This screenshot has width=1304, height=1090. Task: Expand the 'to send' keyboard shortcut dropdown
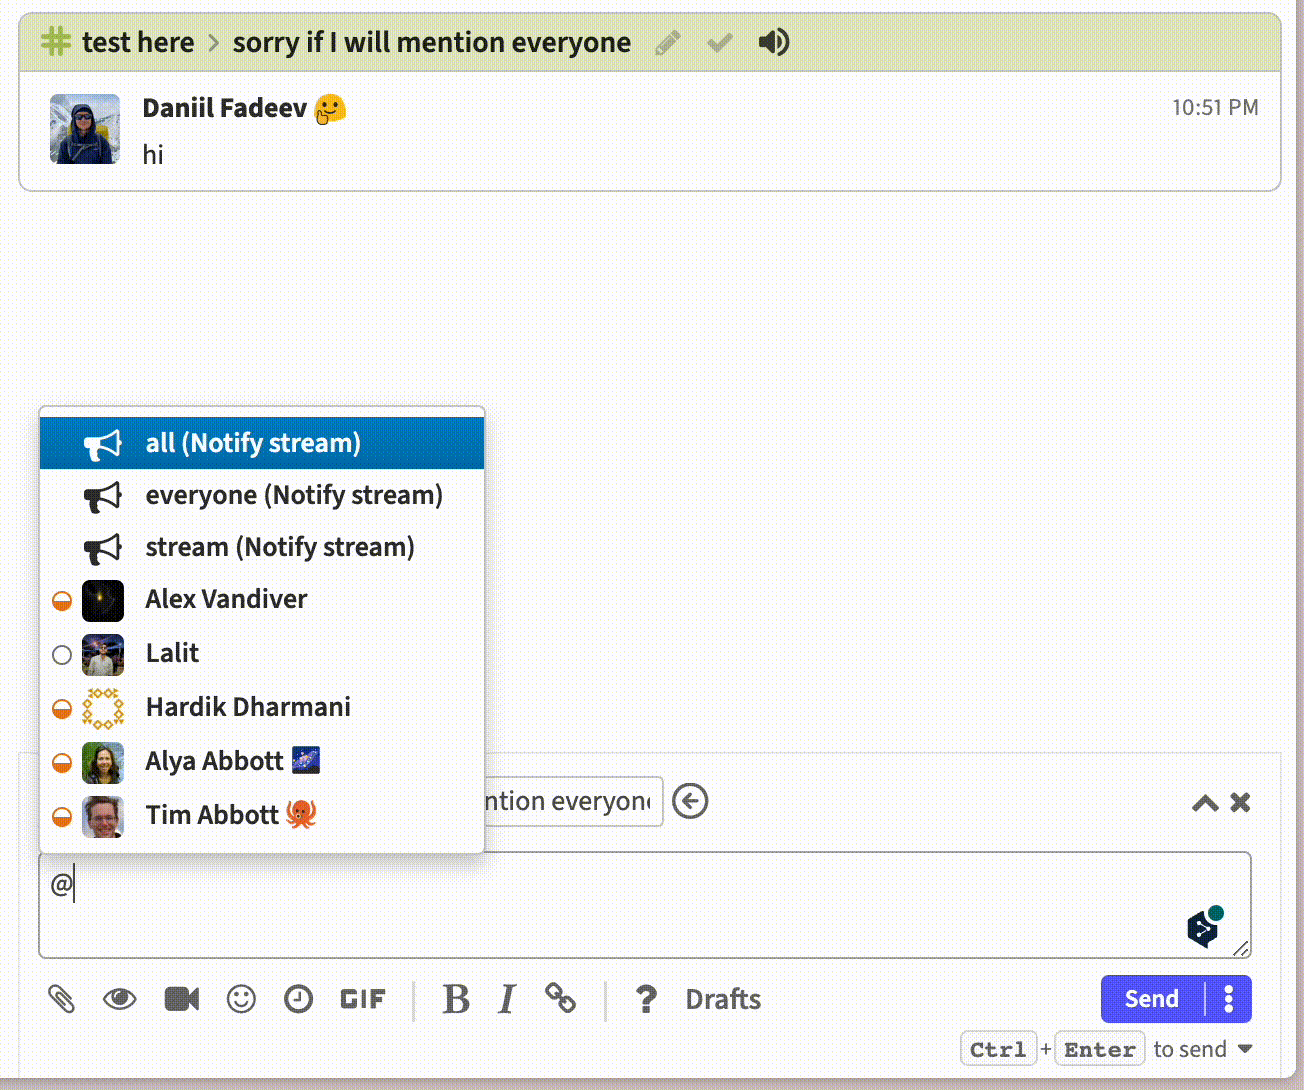1243,1048
